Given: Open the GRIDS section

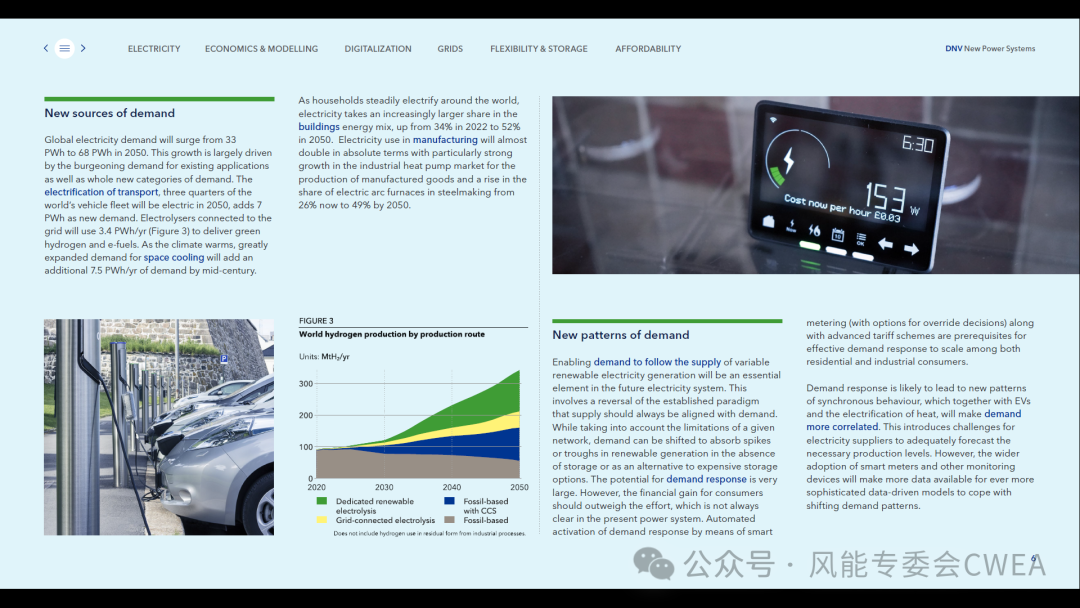Looking at the screenshot, I should coord(450,49).
